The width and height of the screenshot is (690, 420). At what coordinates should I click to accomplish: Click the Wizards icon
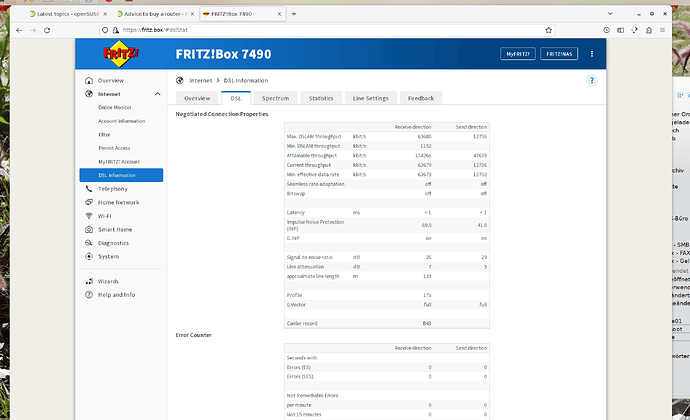[89, 281]
